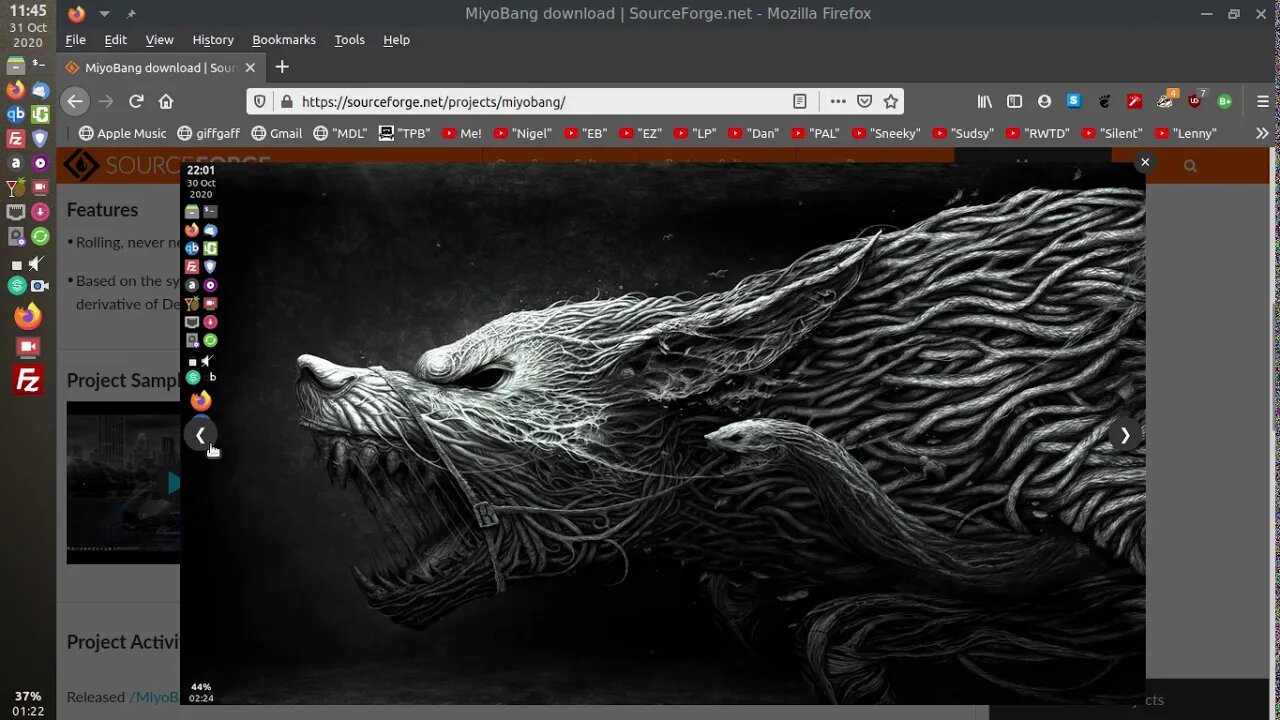Click the blue S extension icon
1280x720 pixels.
point(1074,101)
